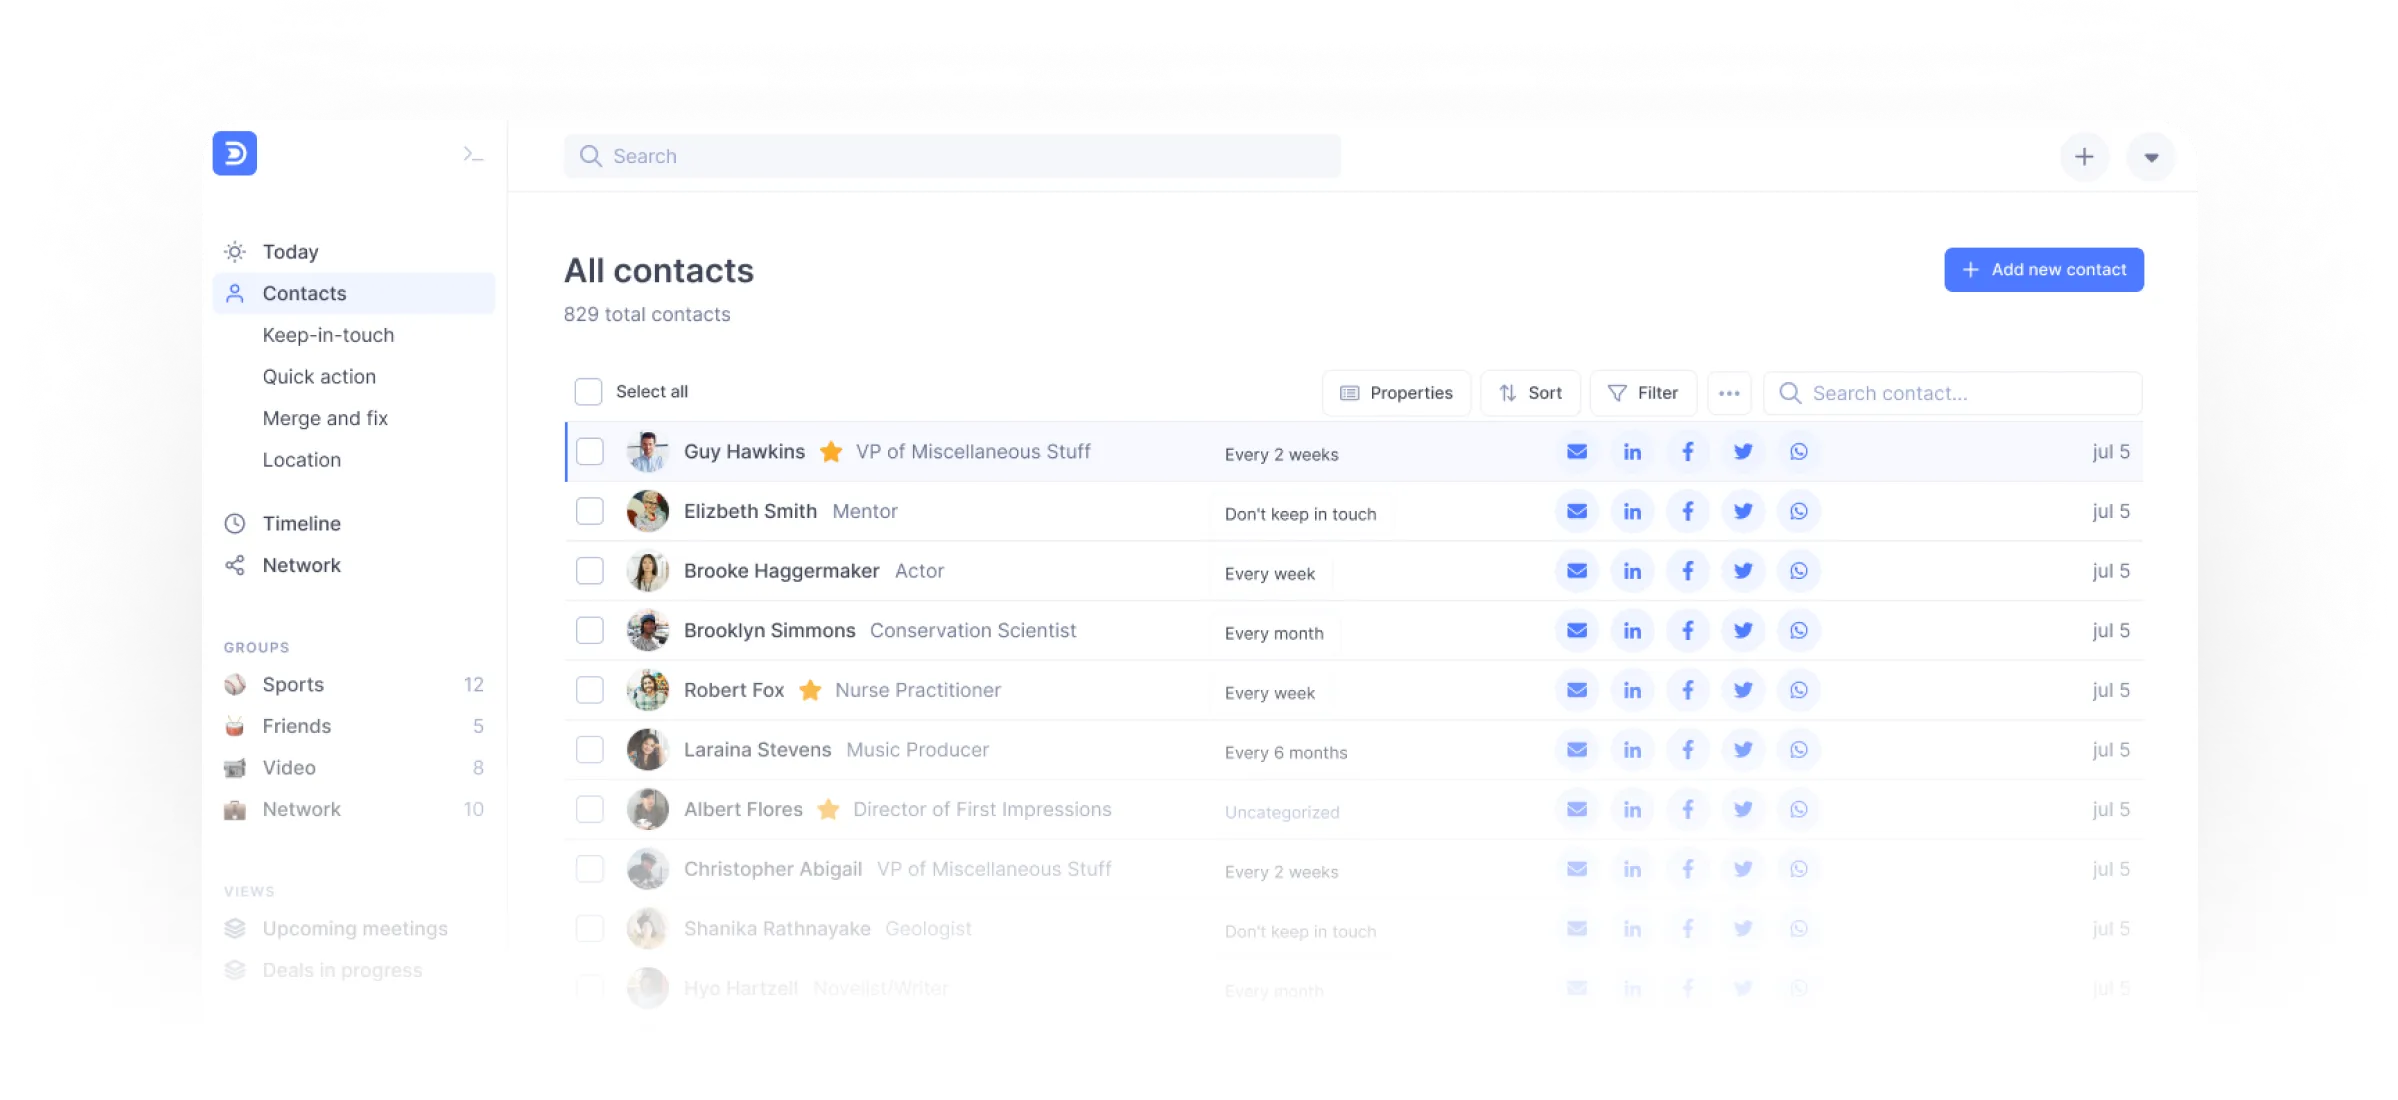Image resolution: width=2398 pixels, height=1100 pixels.
Task: Toggle the Select all checkbox
Action: (x=589, y=392)
